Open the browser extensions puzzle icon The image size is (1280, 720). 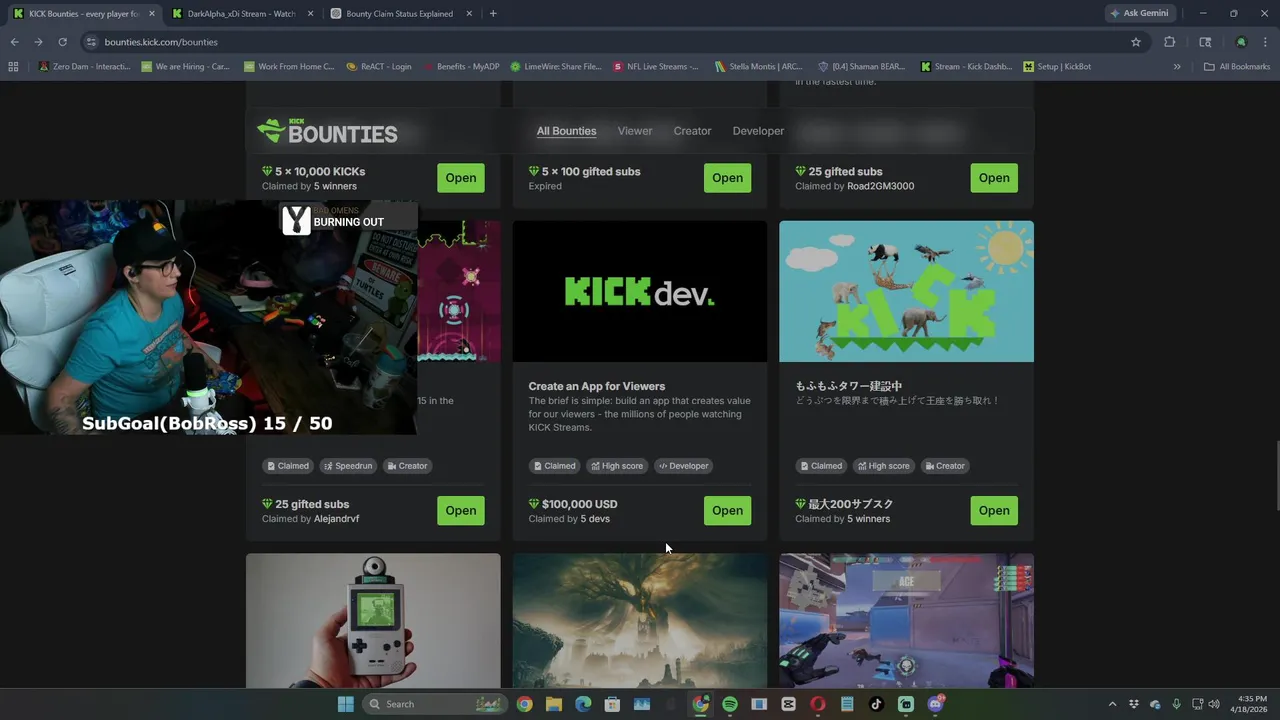[1169, 42]
